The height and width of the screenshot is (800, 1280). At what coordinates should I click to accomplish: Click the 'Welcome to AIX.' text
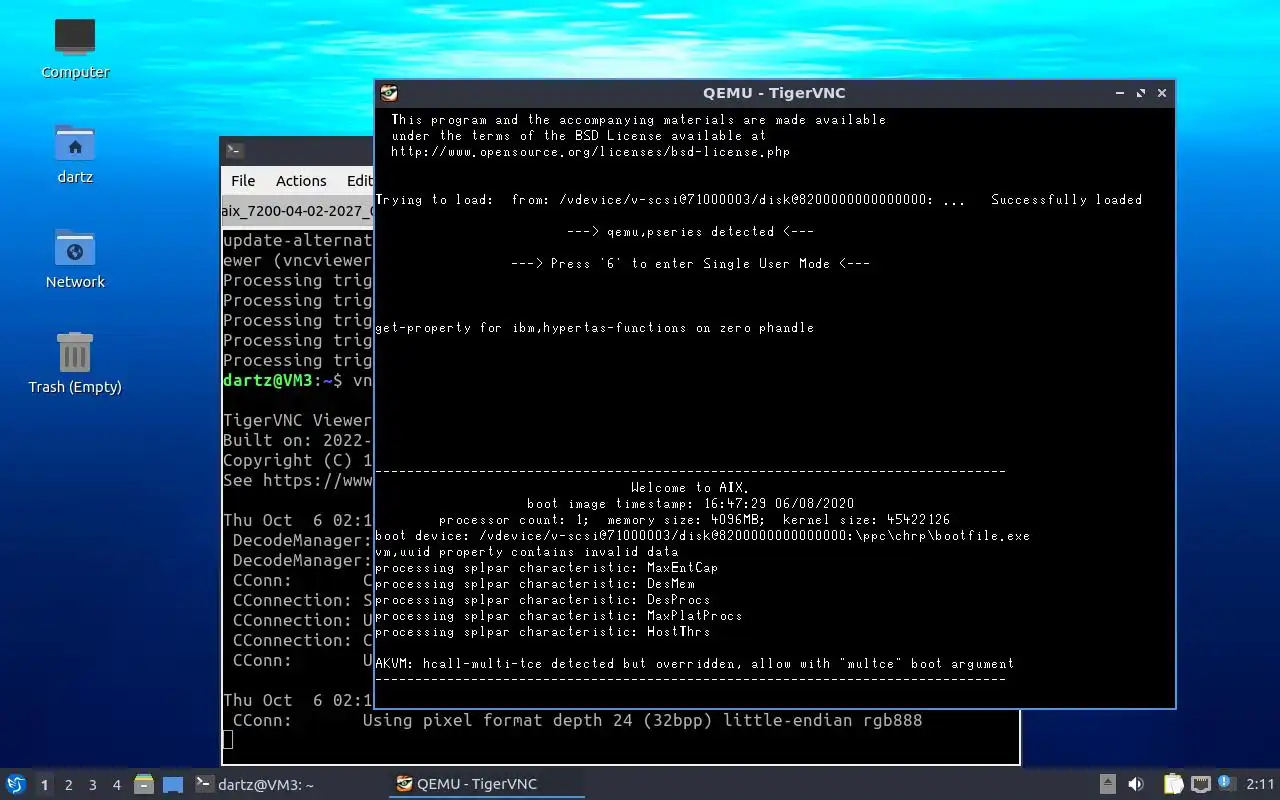(x=690, y=488)
